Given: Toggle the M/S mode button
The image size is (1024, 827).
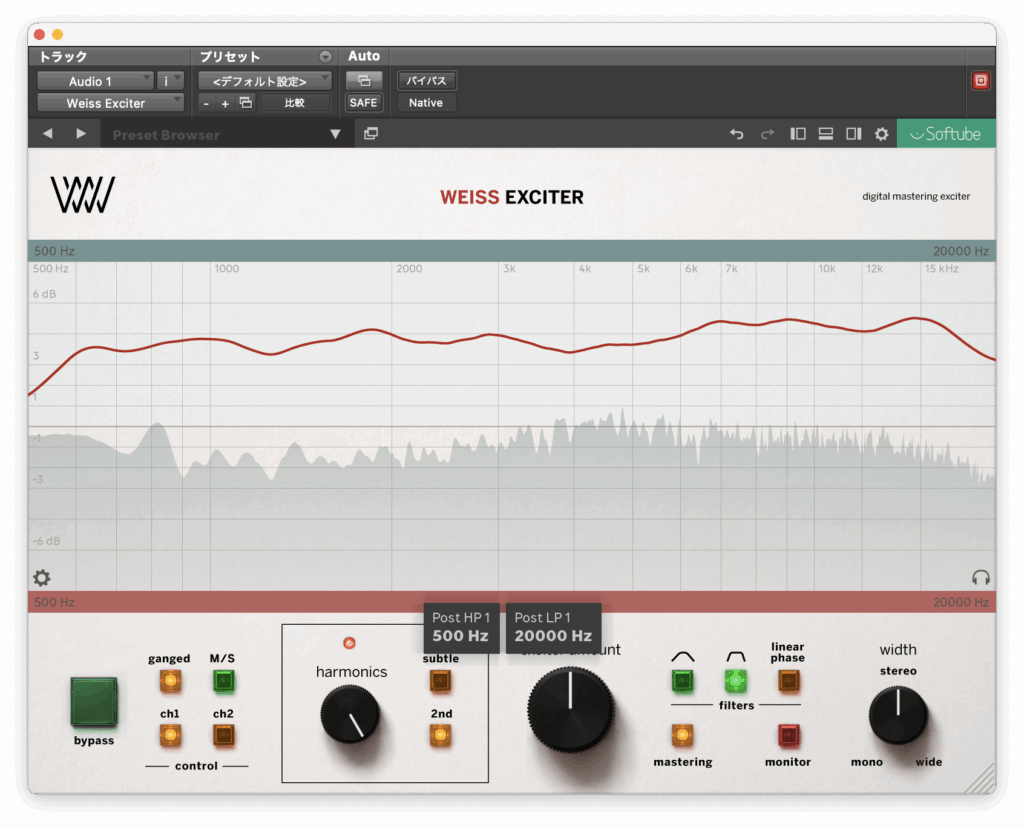Looking at the screenshot, I should pyautogui.click(x=223, y=681).
